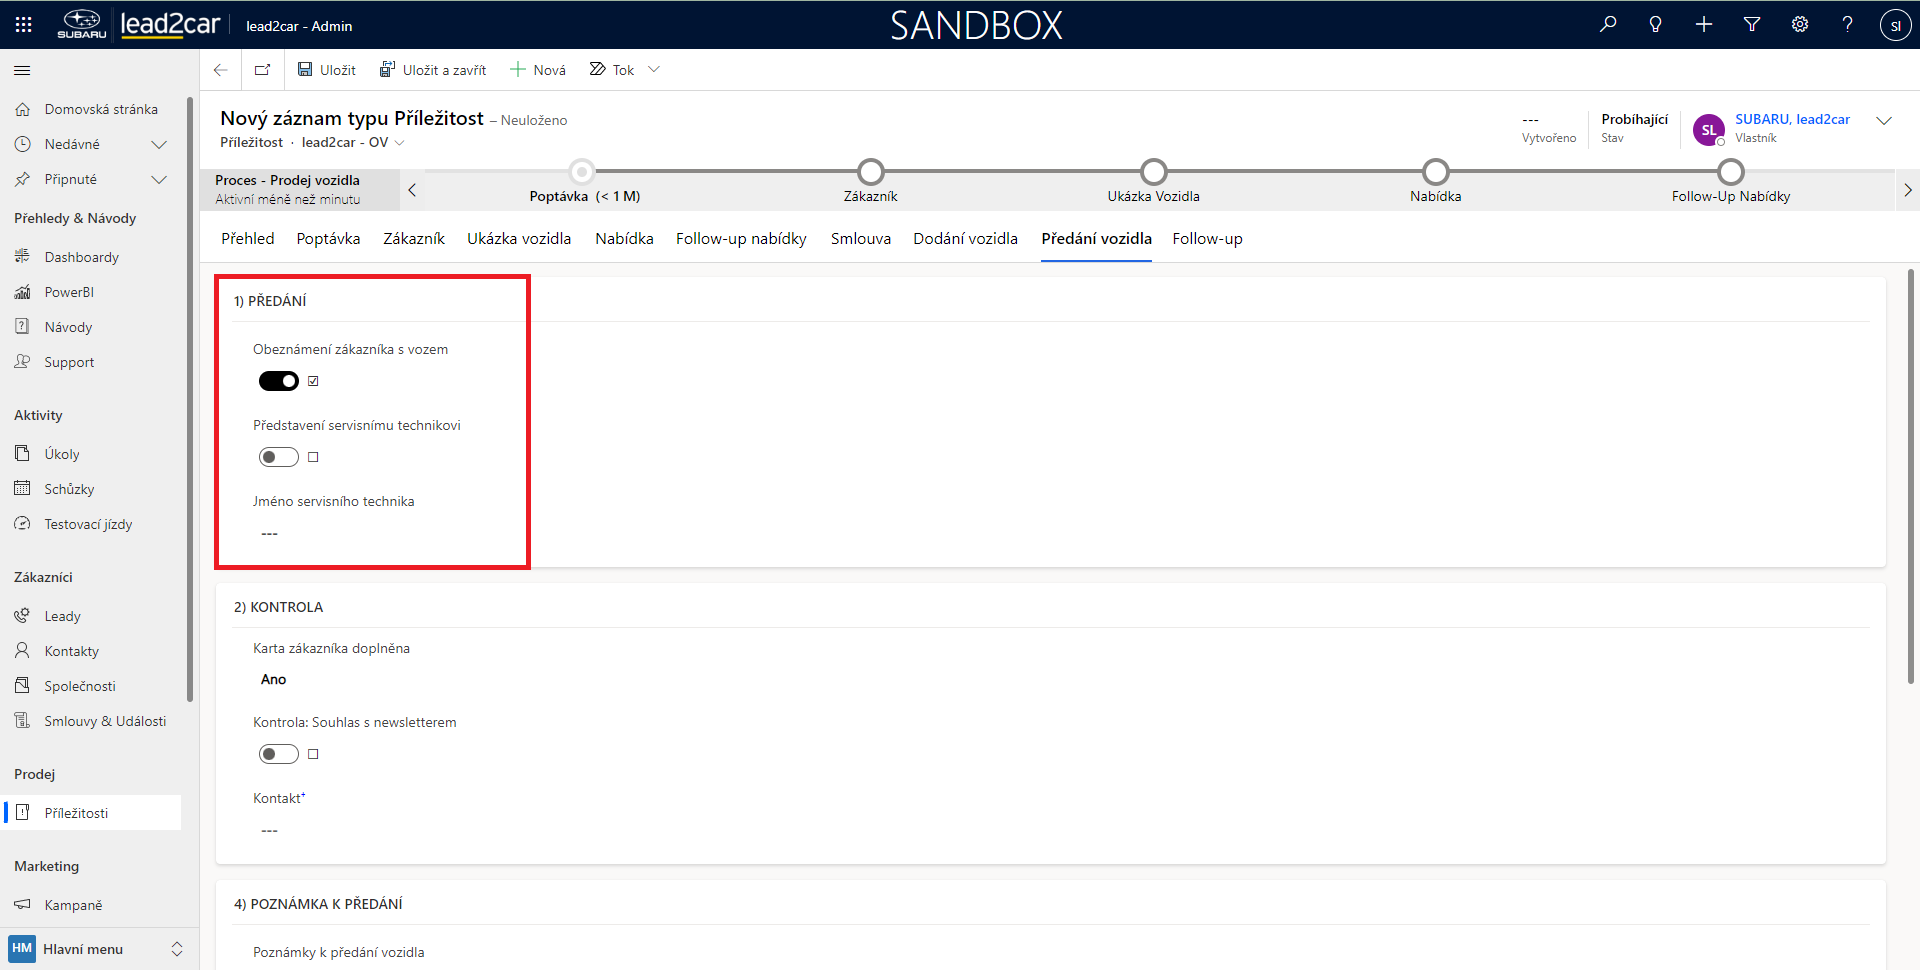Click the back arrow in toolbar

point(221,70)
